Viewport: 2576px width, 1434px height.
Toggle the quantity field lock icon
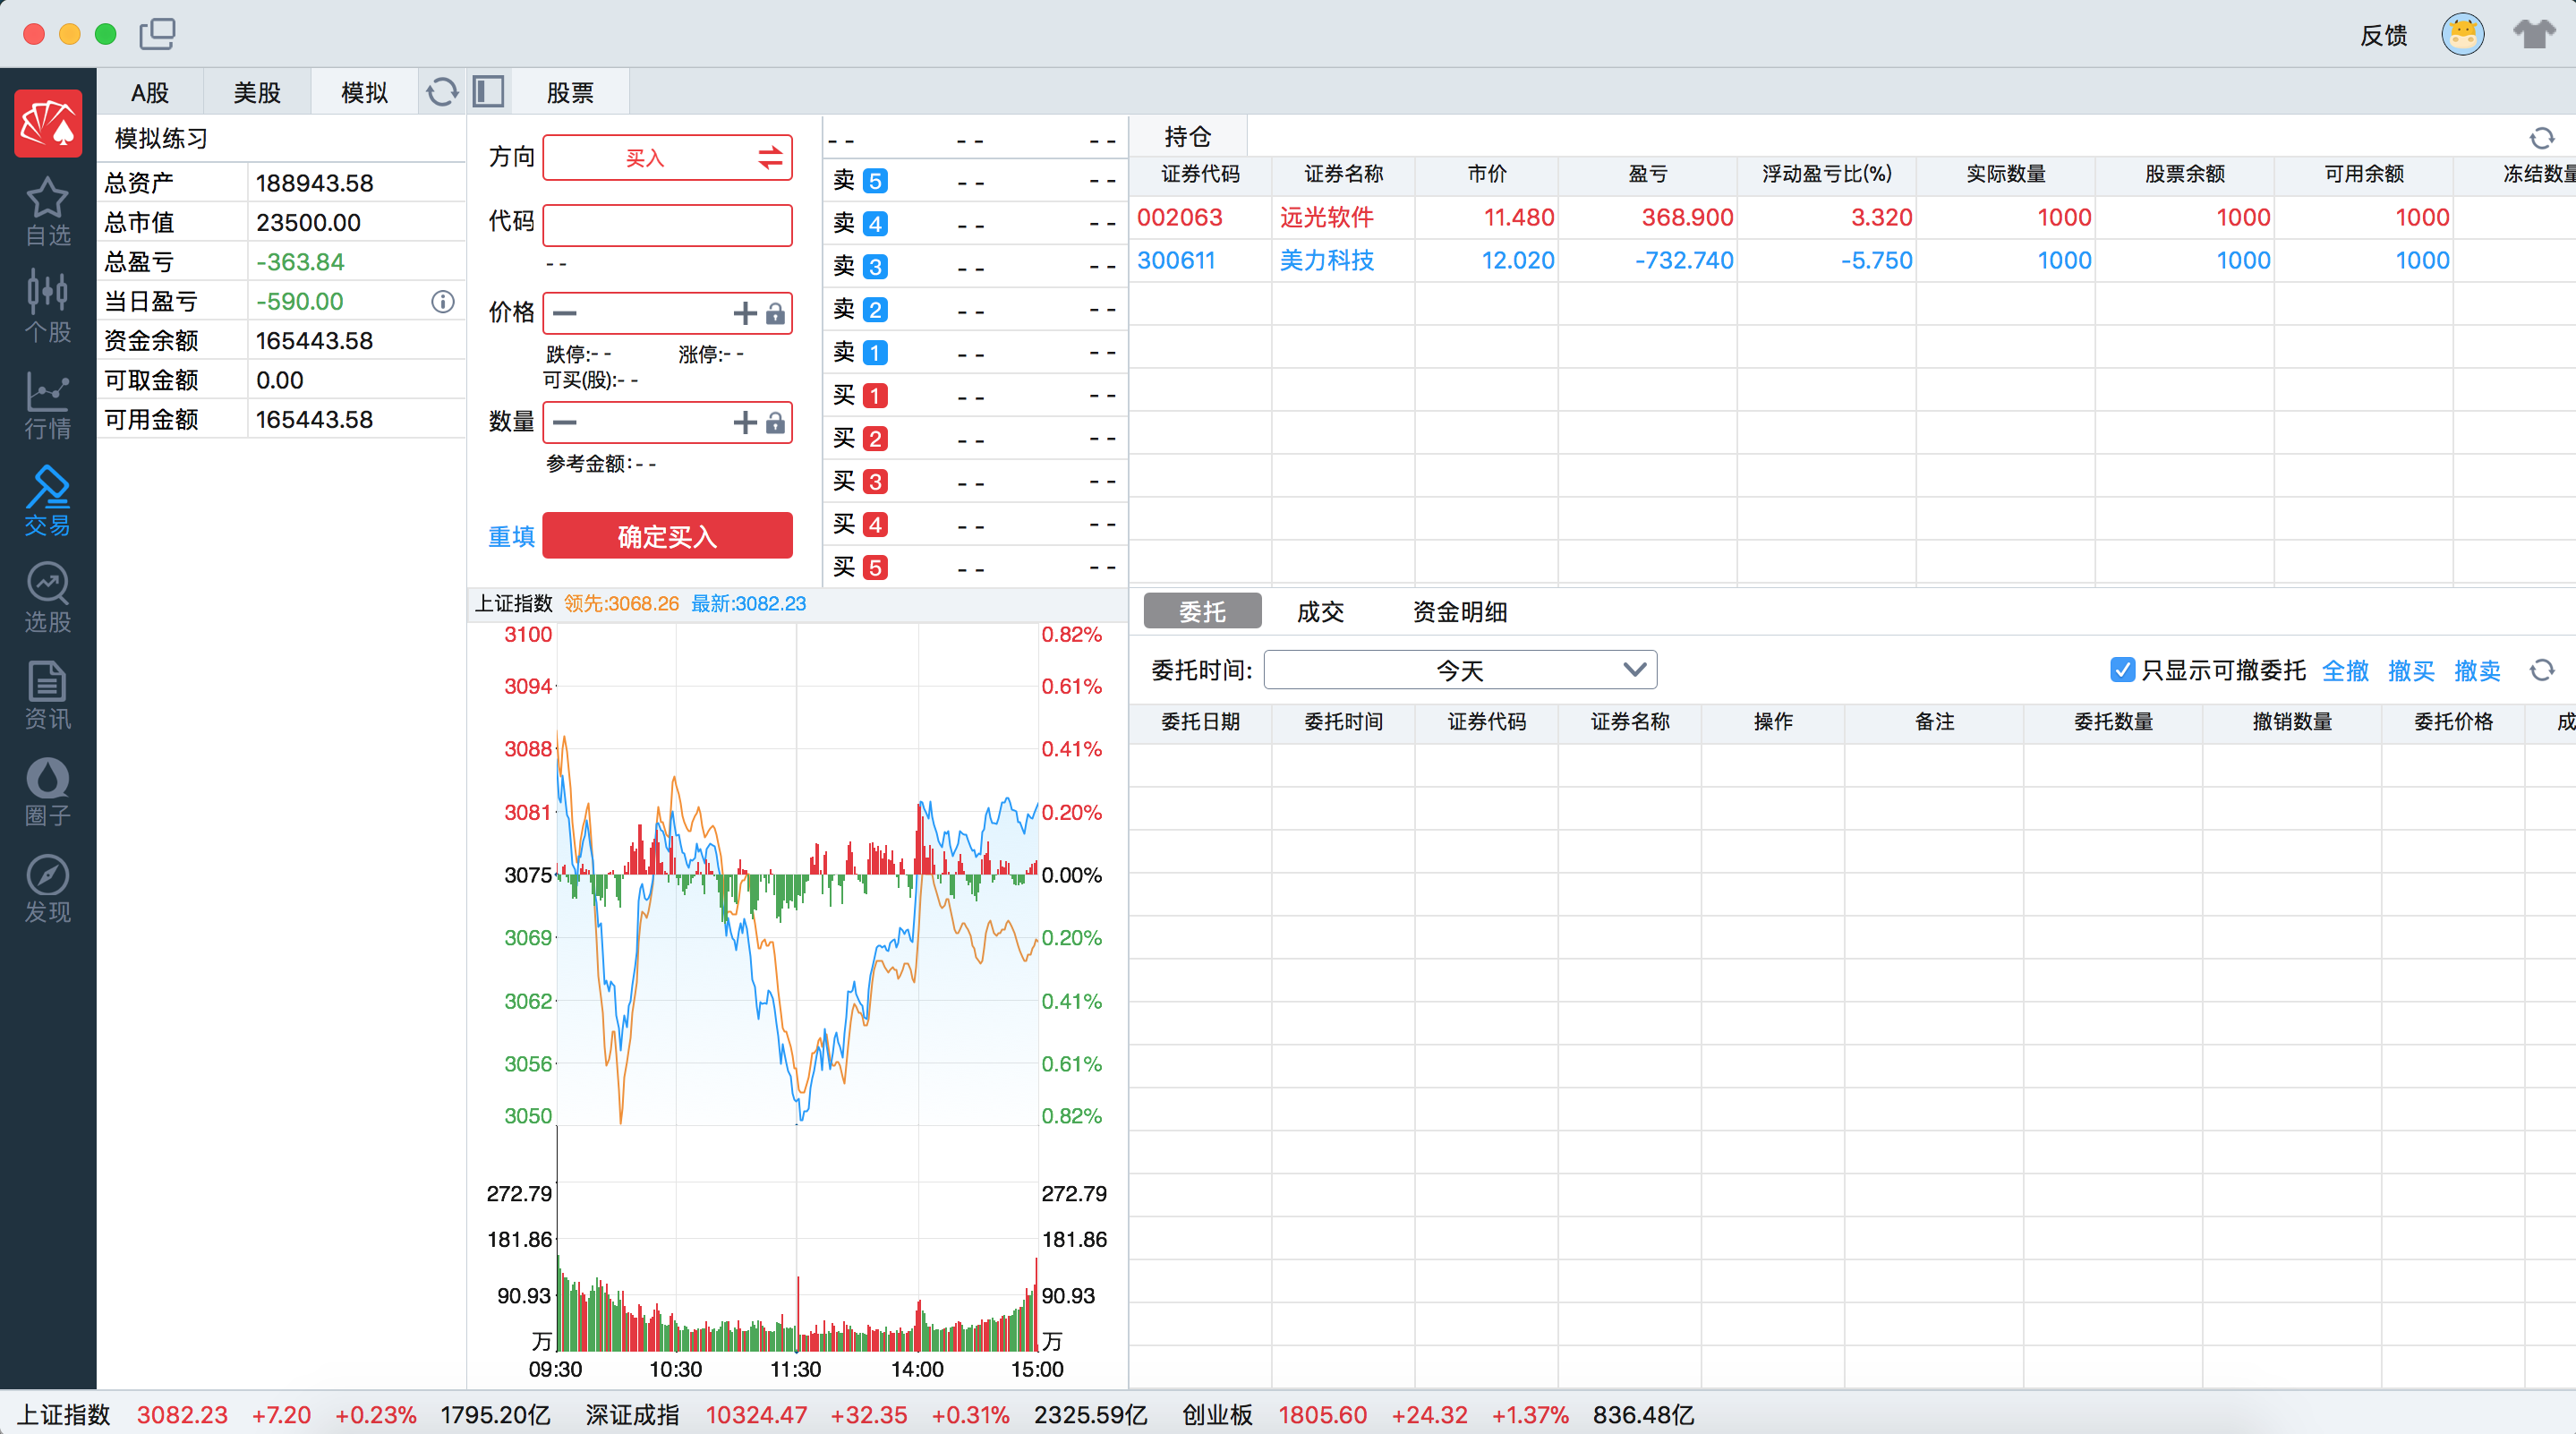(775, 423)
